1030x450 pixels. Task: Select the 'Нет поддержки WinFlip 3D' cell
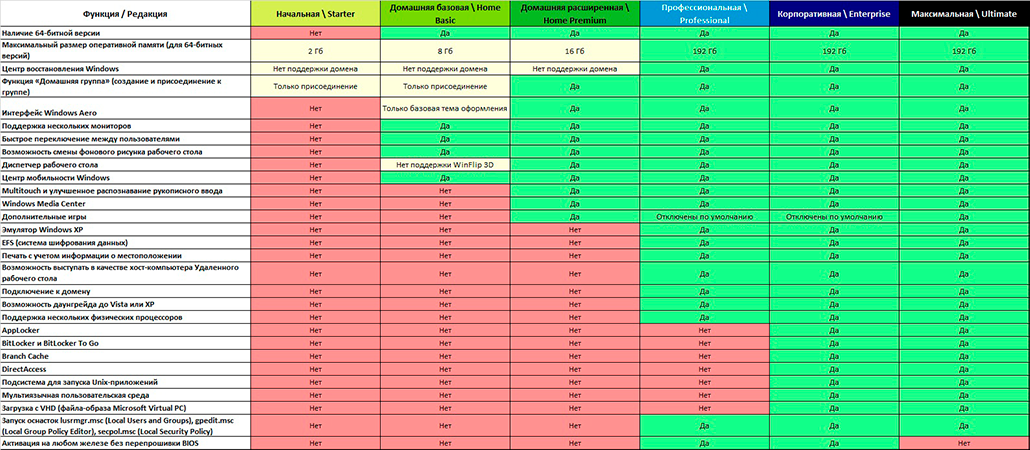click(444, 165)
